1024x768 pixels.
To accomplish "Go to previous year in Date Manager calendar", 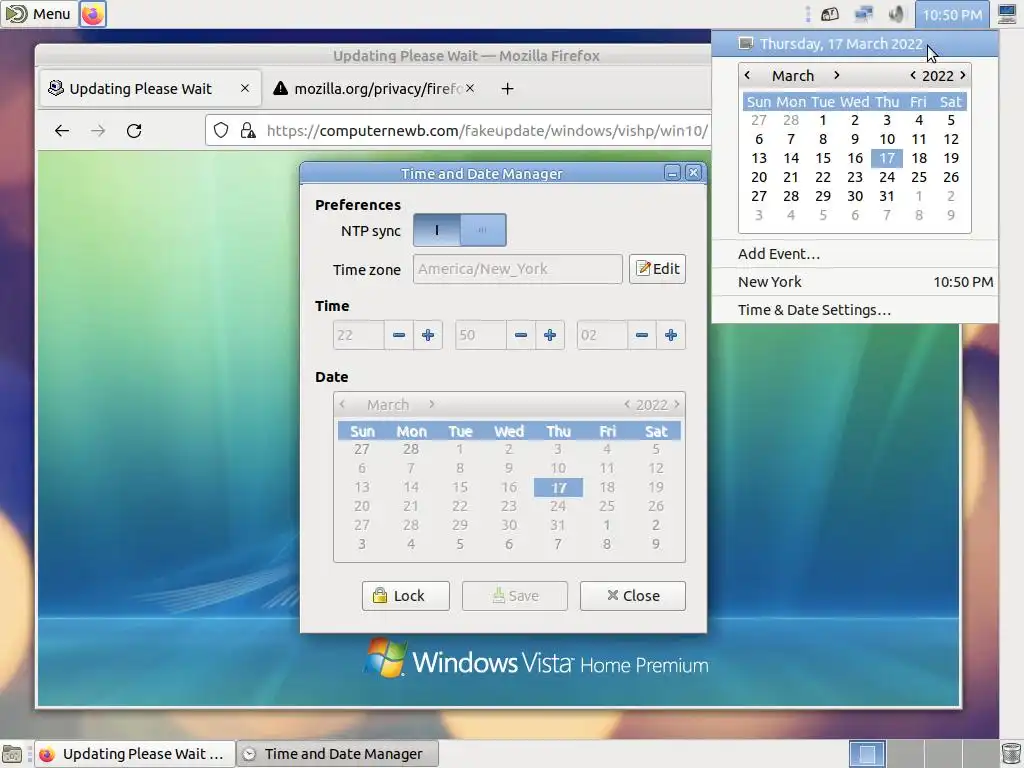I will tap(627, 404).
